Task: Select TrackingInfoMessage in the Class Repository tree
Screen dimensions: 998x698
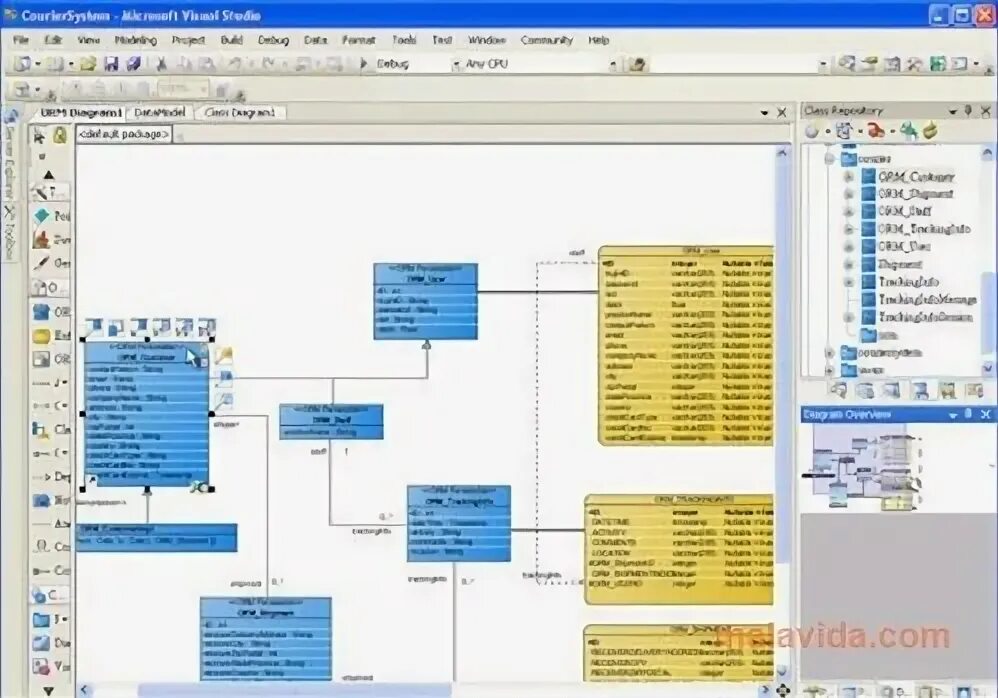Action: [x=927, y=299]
